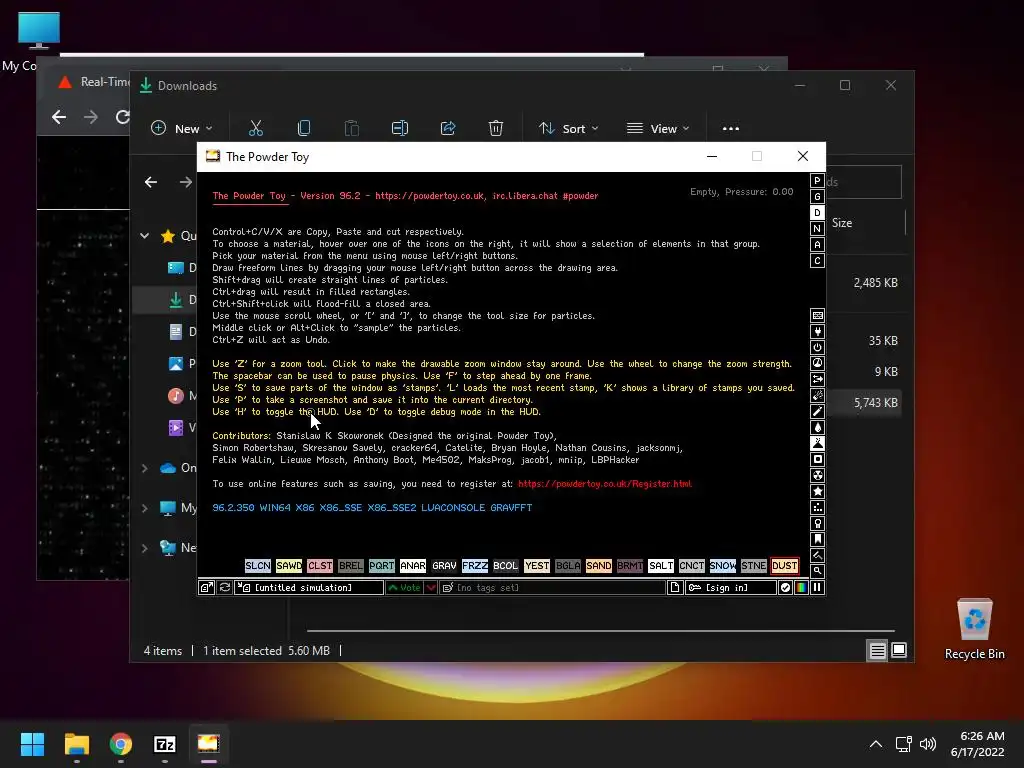Open the Liquids droplet category

[817, 427]
